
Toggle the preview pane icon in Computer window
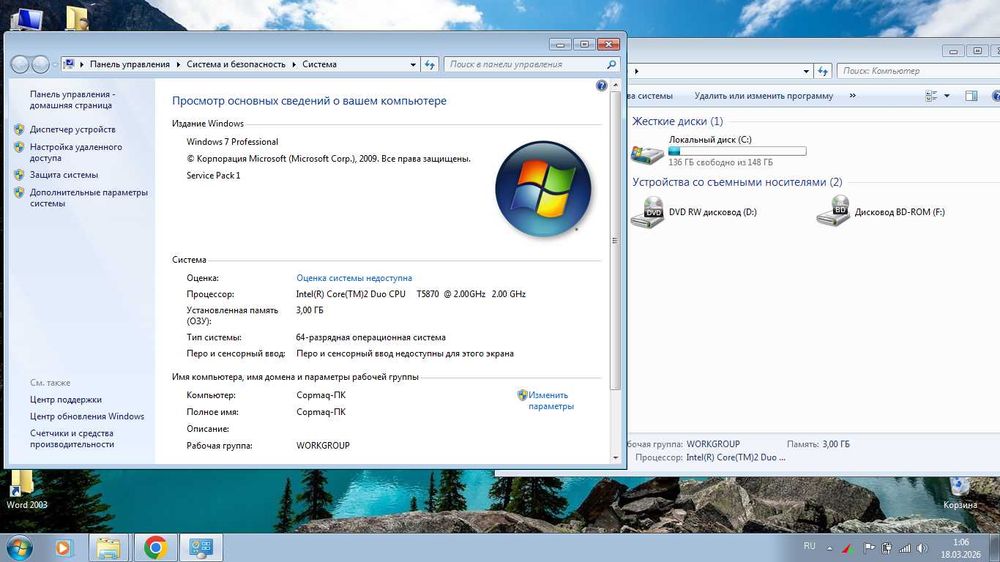[x=971, y=96]
